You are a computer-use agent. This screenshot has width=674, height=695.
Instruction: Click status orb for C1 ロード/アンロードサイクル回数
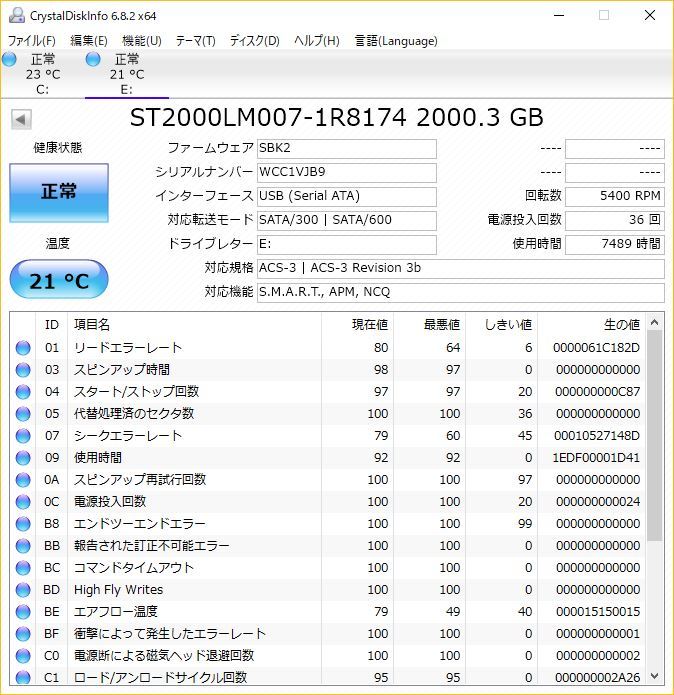[23, 677]
